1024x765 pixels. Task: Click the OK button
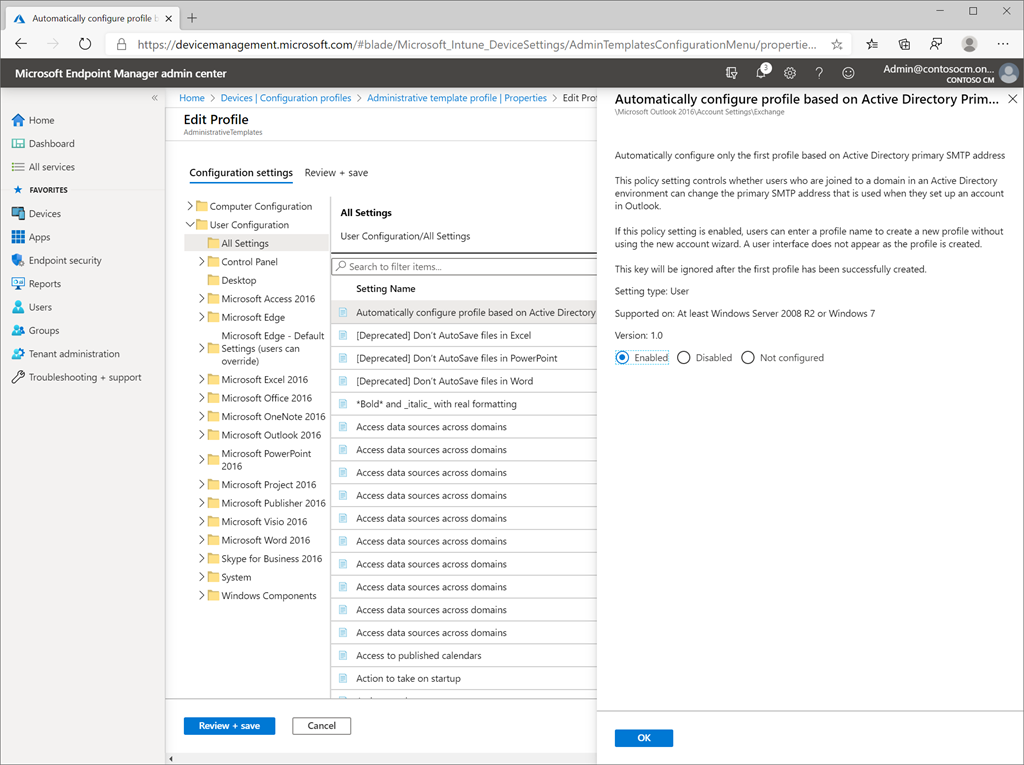(x=643, y=738)
